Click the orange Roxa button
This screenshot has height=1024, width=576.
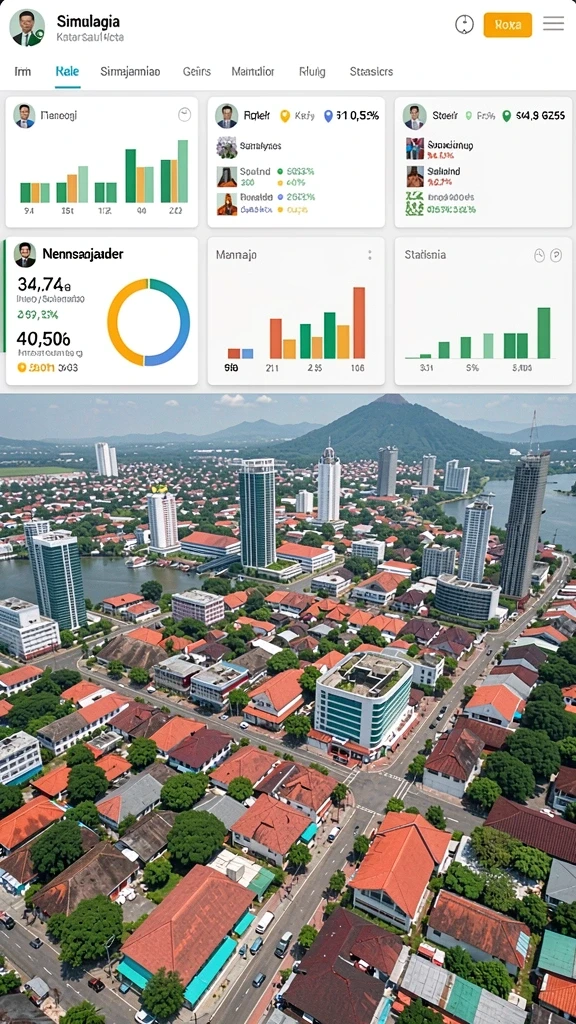point(507,25)
